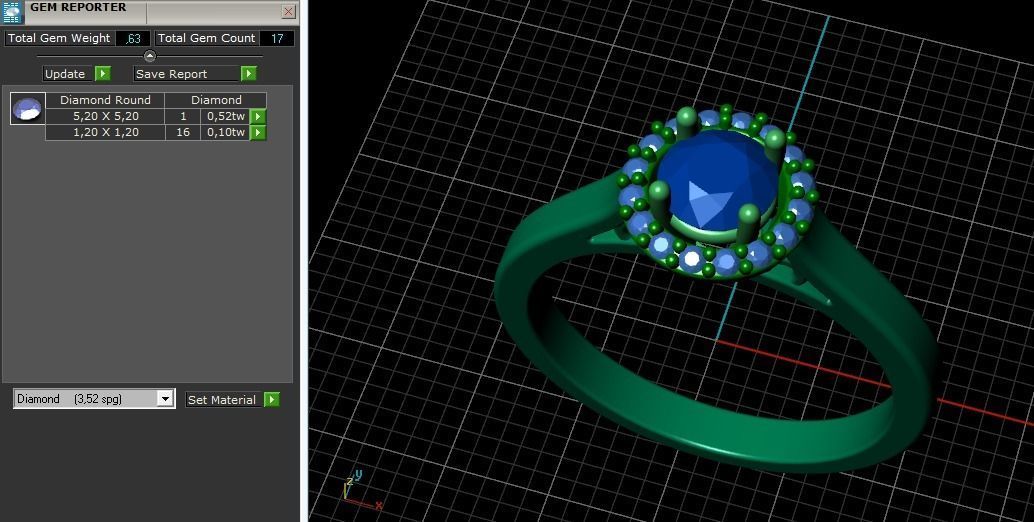Click the Total Gem Count label

(x=206, y=38)
